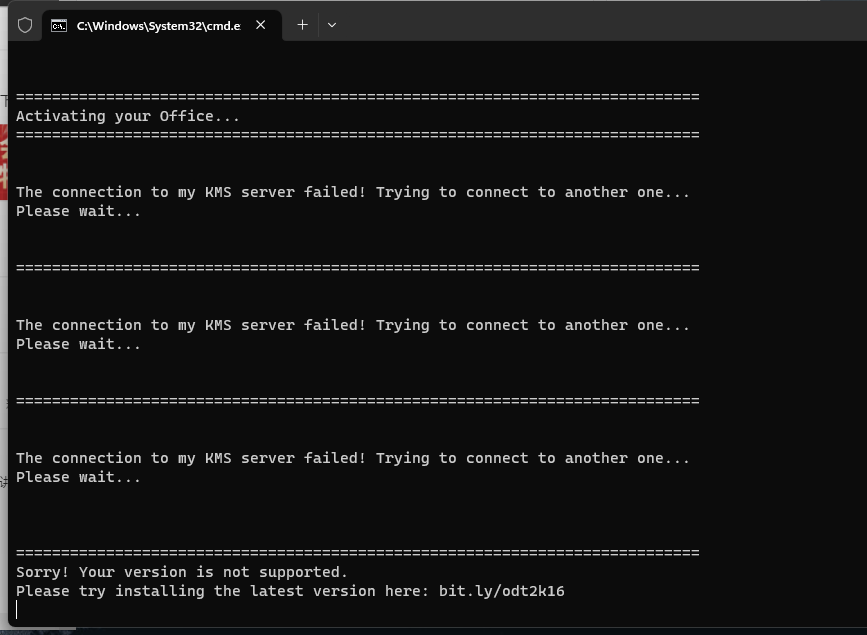Click the last 'Please wait...' line
The image size is (867, 635).
[78, 477]
